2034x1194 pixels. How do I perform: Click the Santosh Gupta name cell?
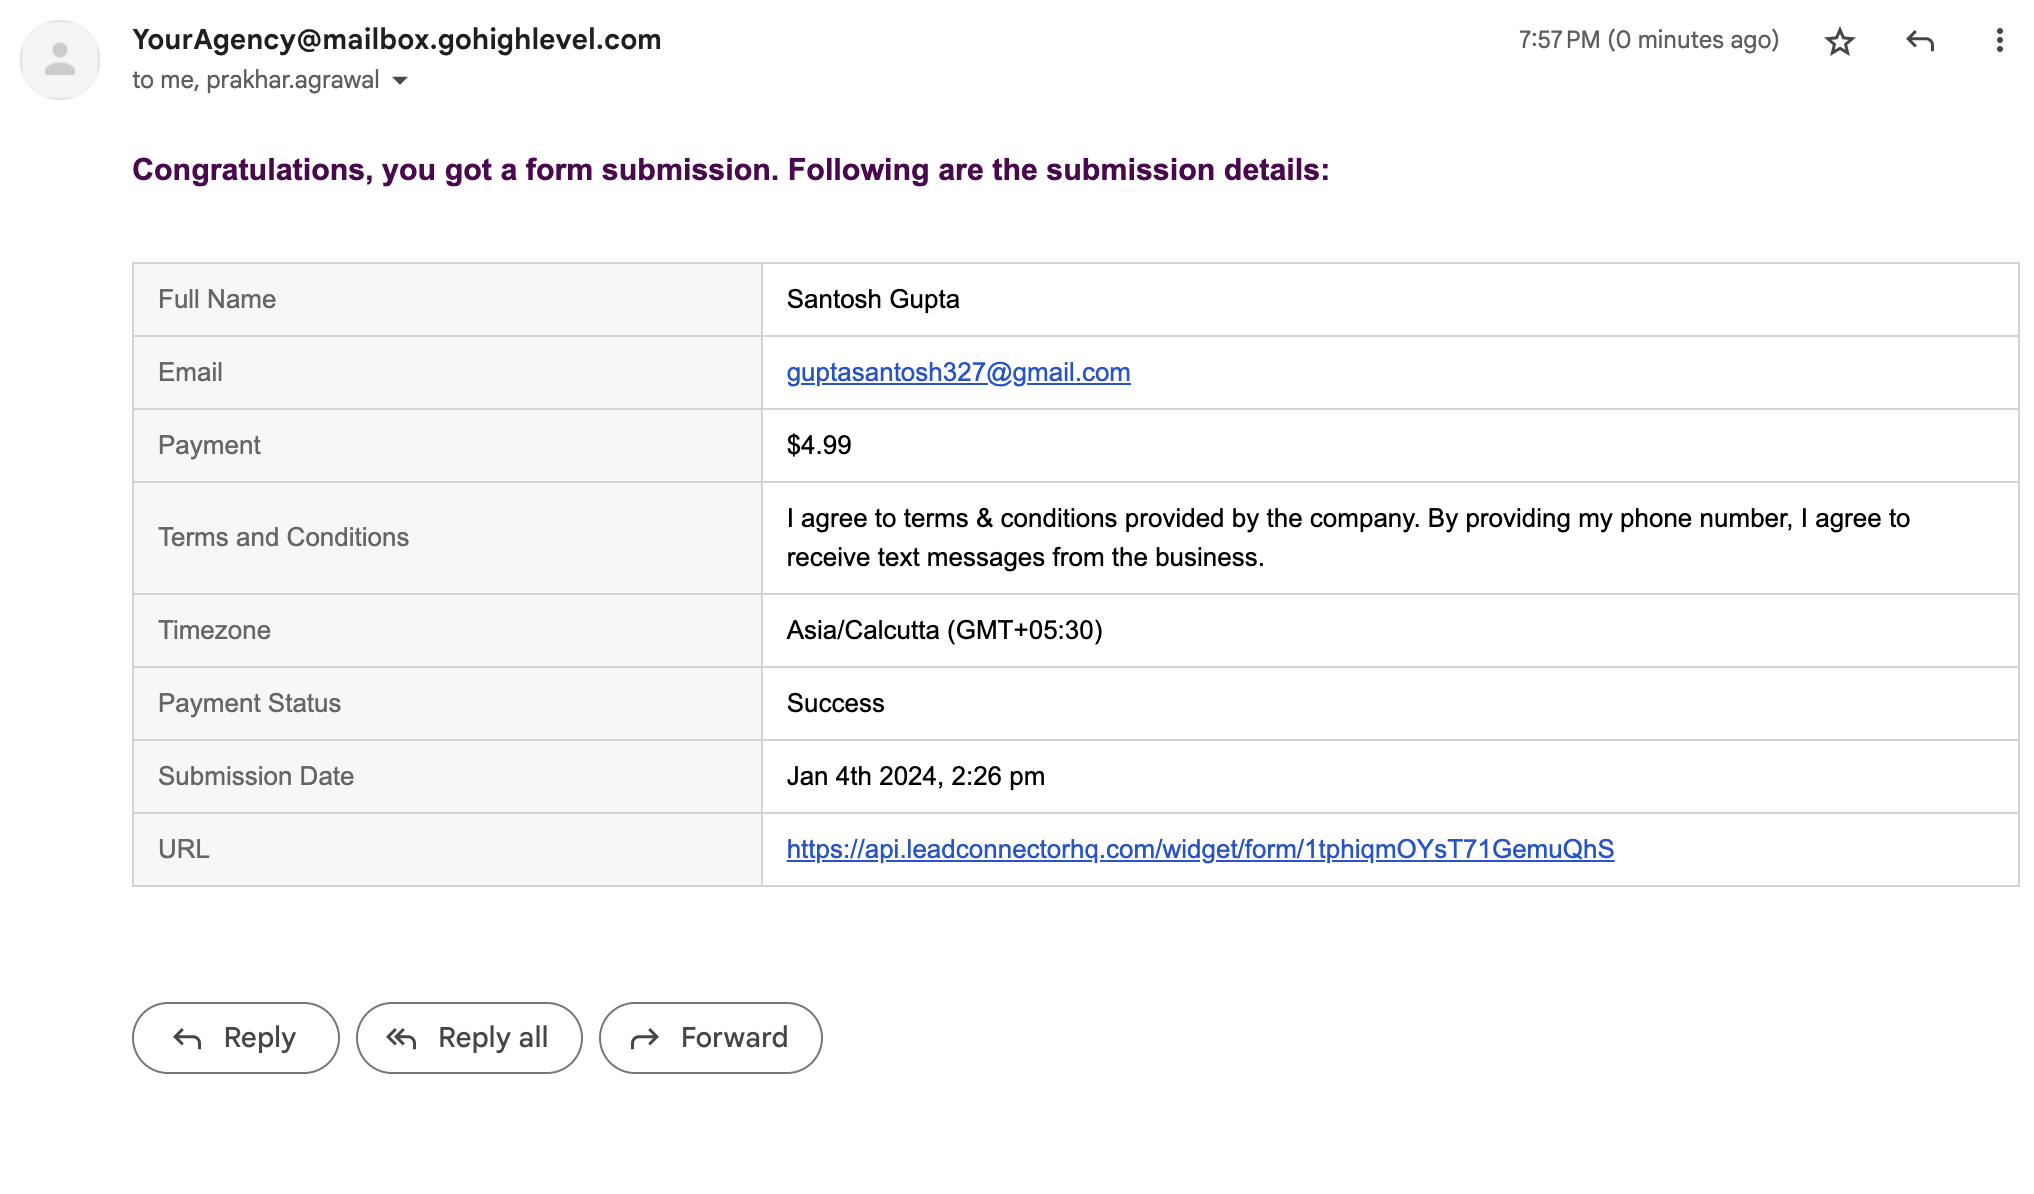point(872,299)
